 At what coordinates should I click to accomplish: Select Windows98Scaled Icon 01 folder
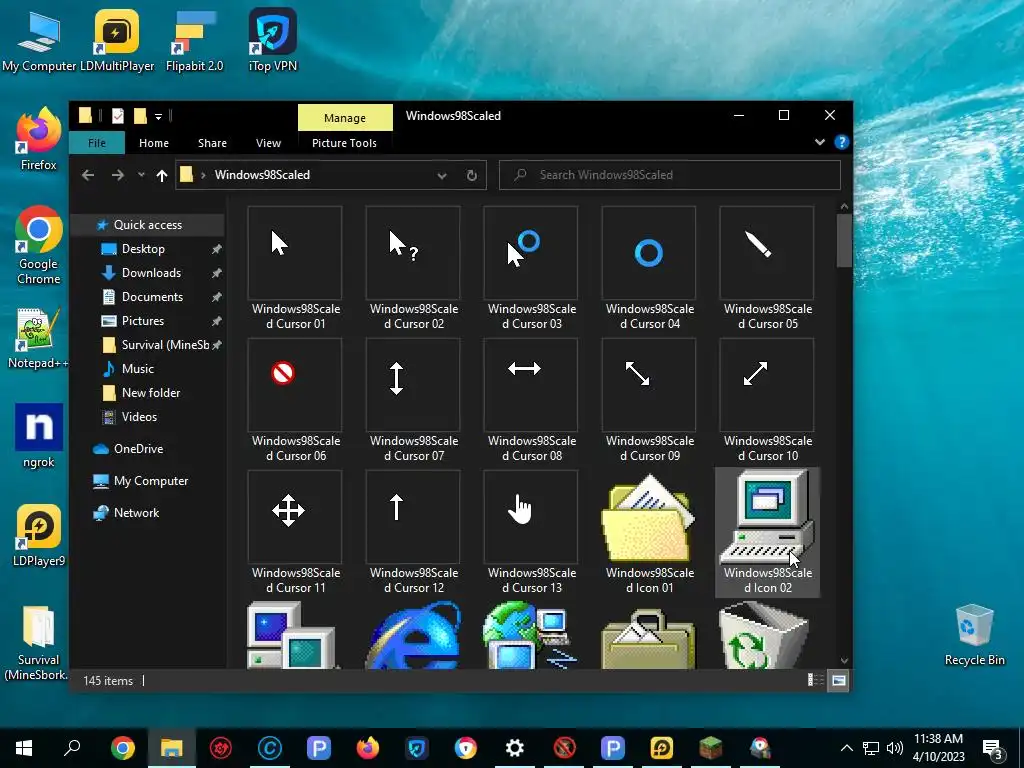coord(649,532)
